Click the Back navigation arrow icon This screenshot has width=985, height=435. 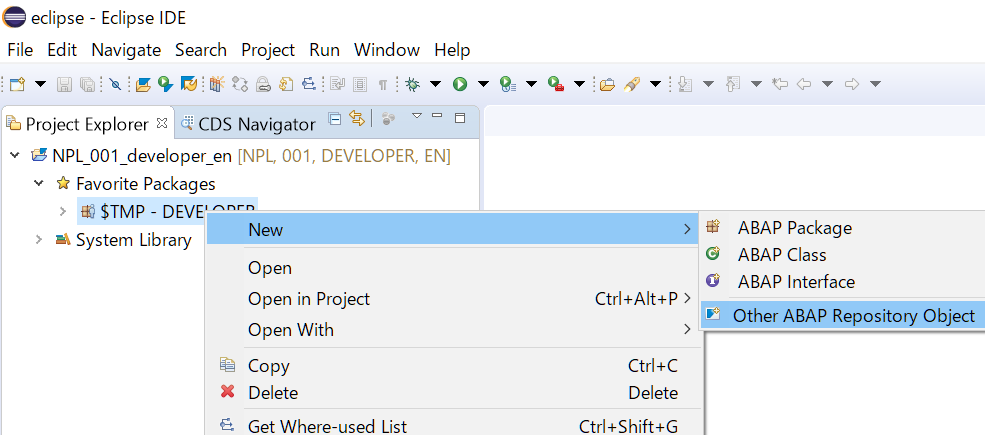pos(803,84)
